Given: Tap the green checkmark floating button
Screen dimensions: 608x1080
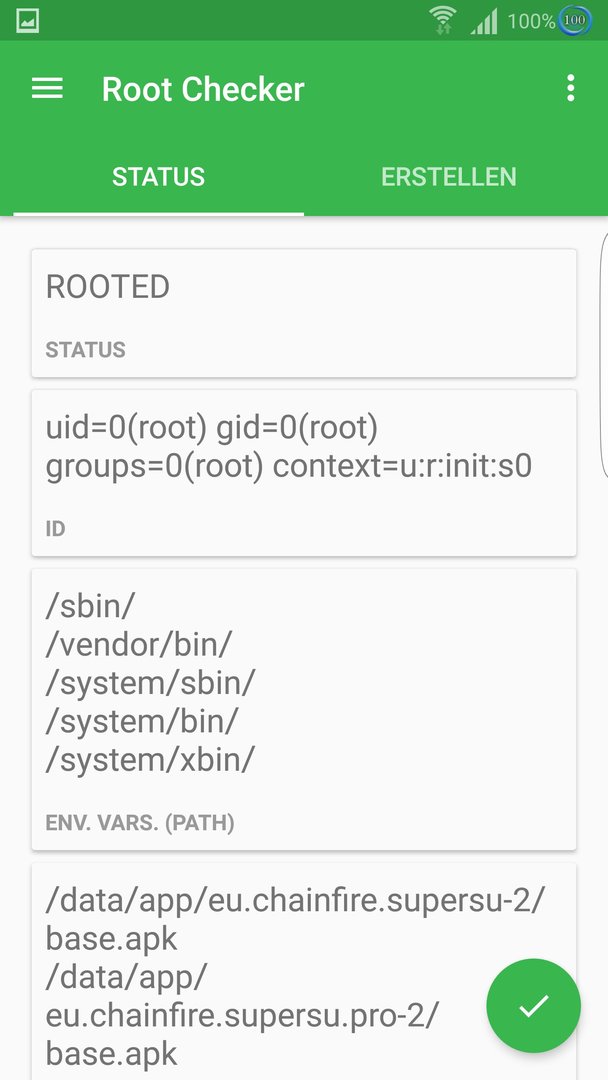Looking at the screenshot, I should tap(534, 1005).
